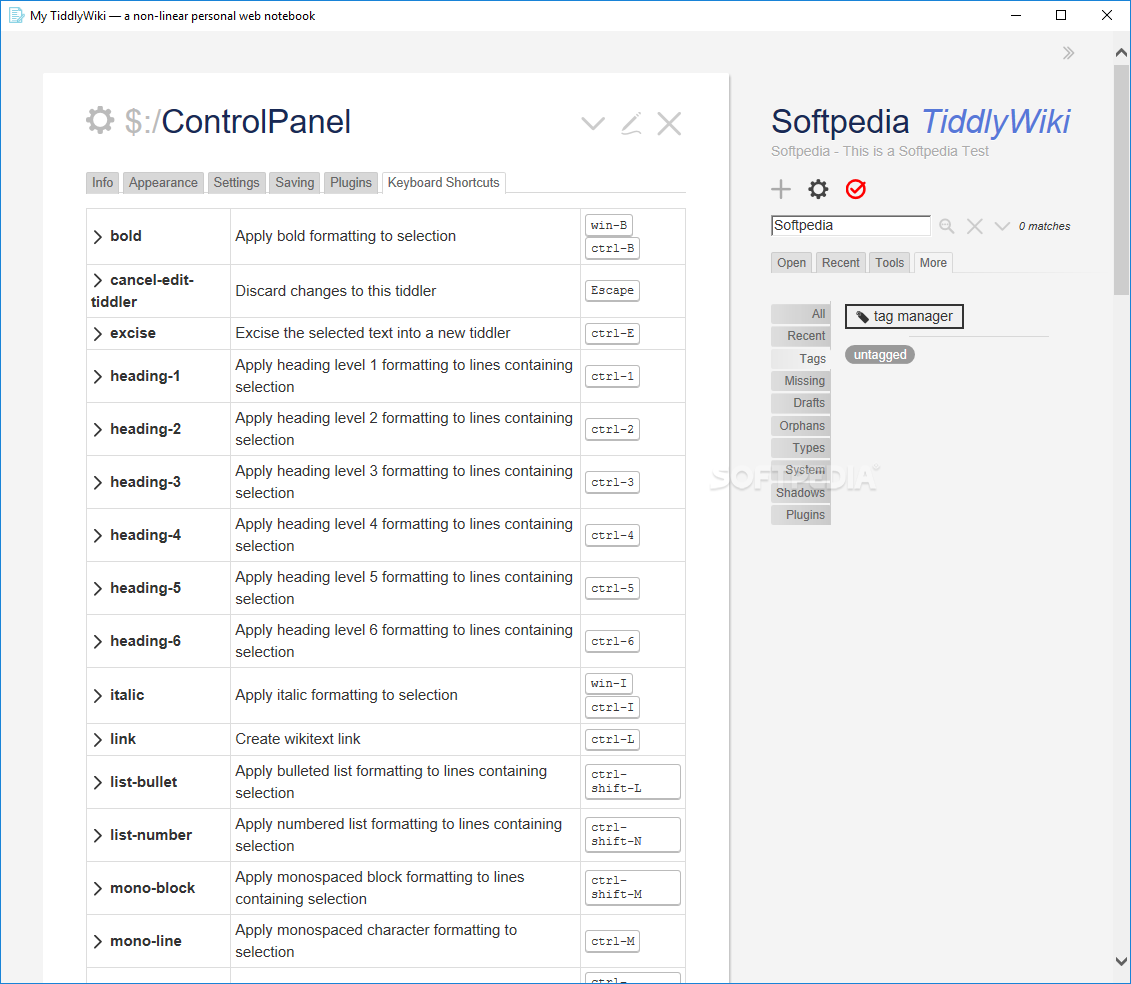Click the ctrl-B shortcut key
The image size is (1131, 984).
pyautogui.click(x=612, y=248)
